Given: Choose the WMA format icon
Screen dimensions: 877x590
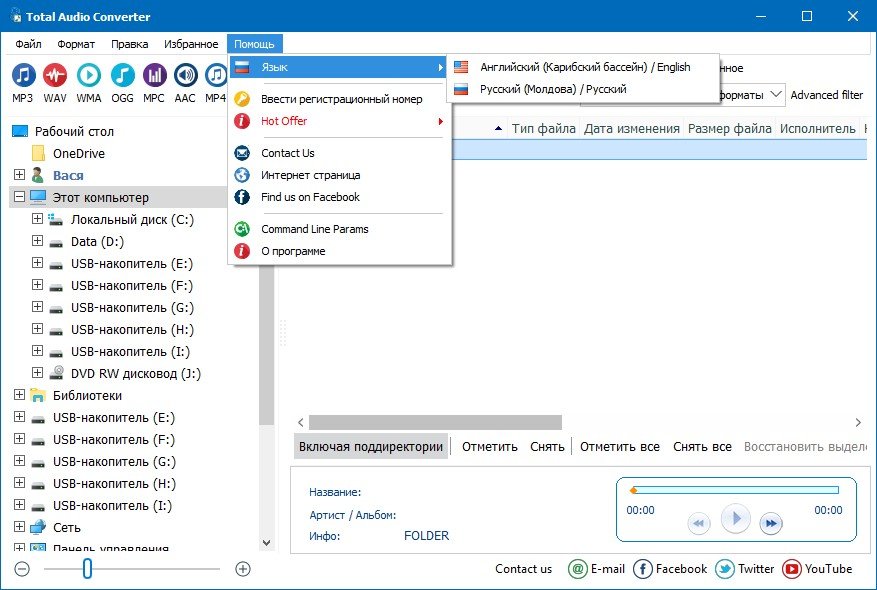Looking at the screenshot, I should (88, 76).
